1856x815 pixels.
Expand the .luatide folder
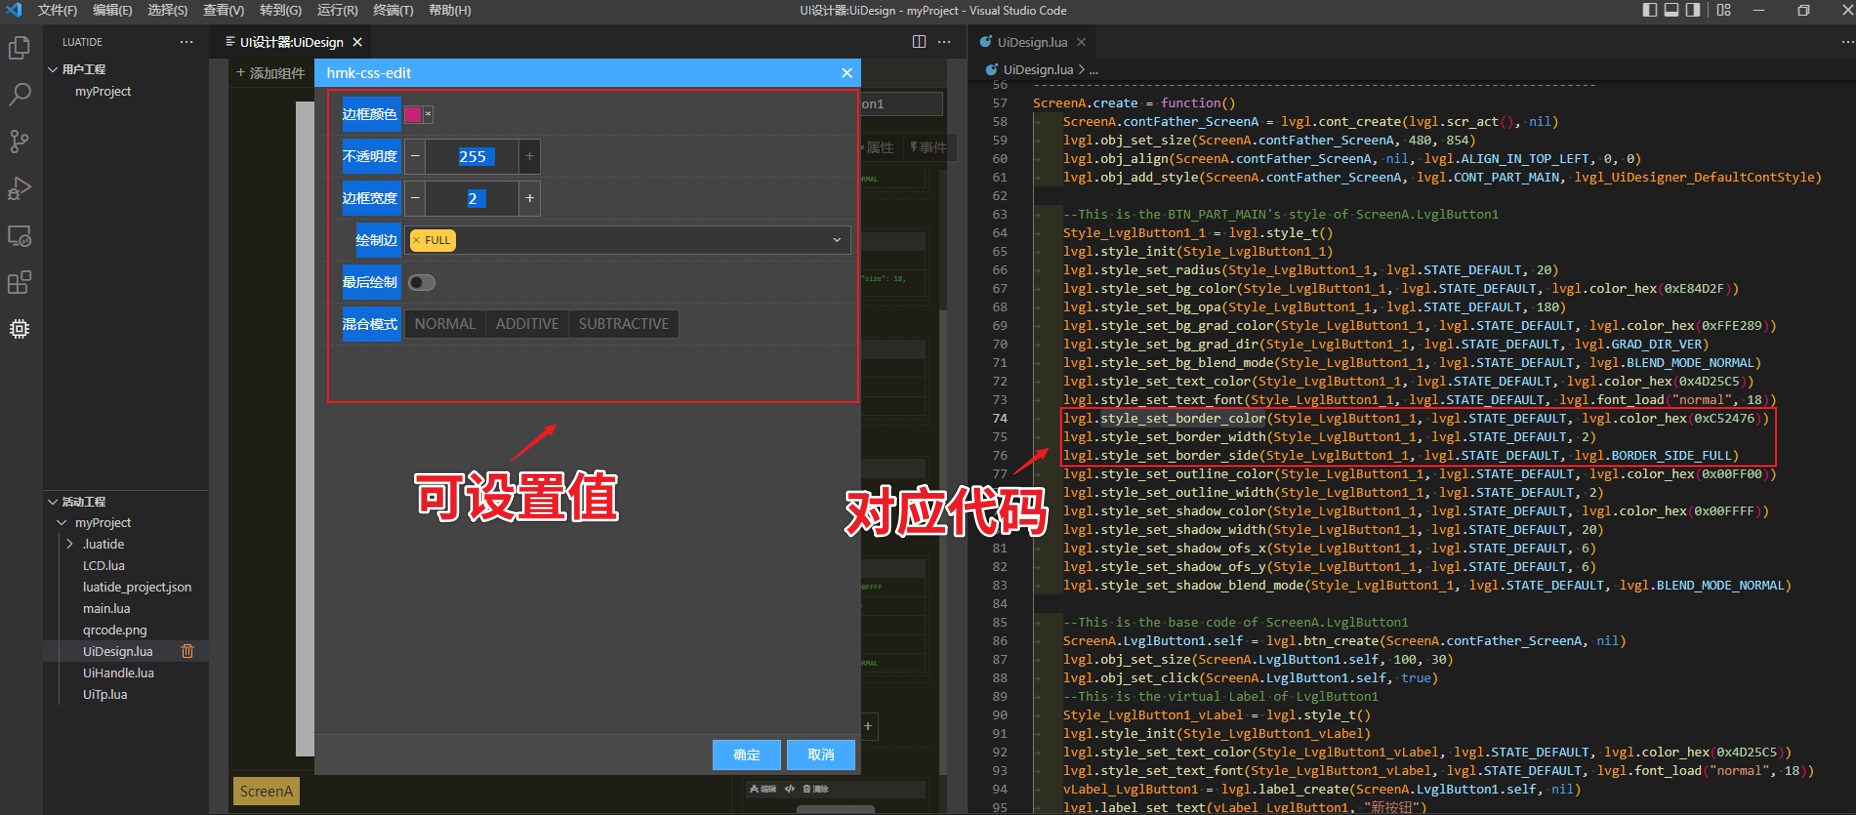click(x=70, y=544)
